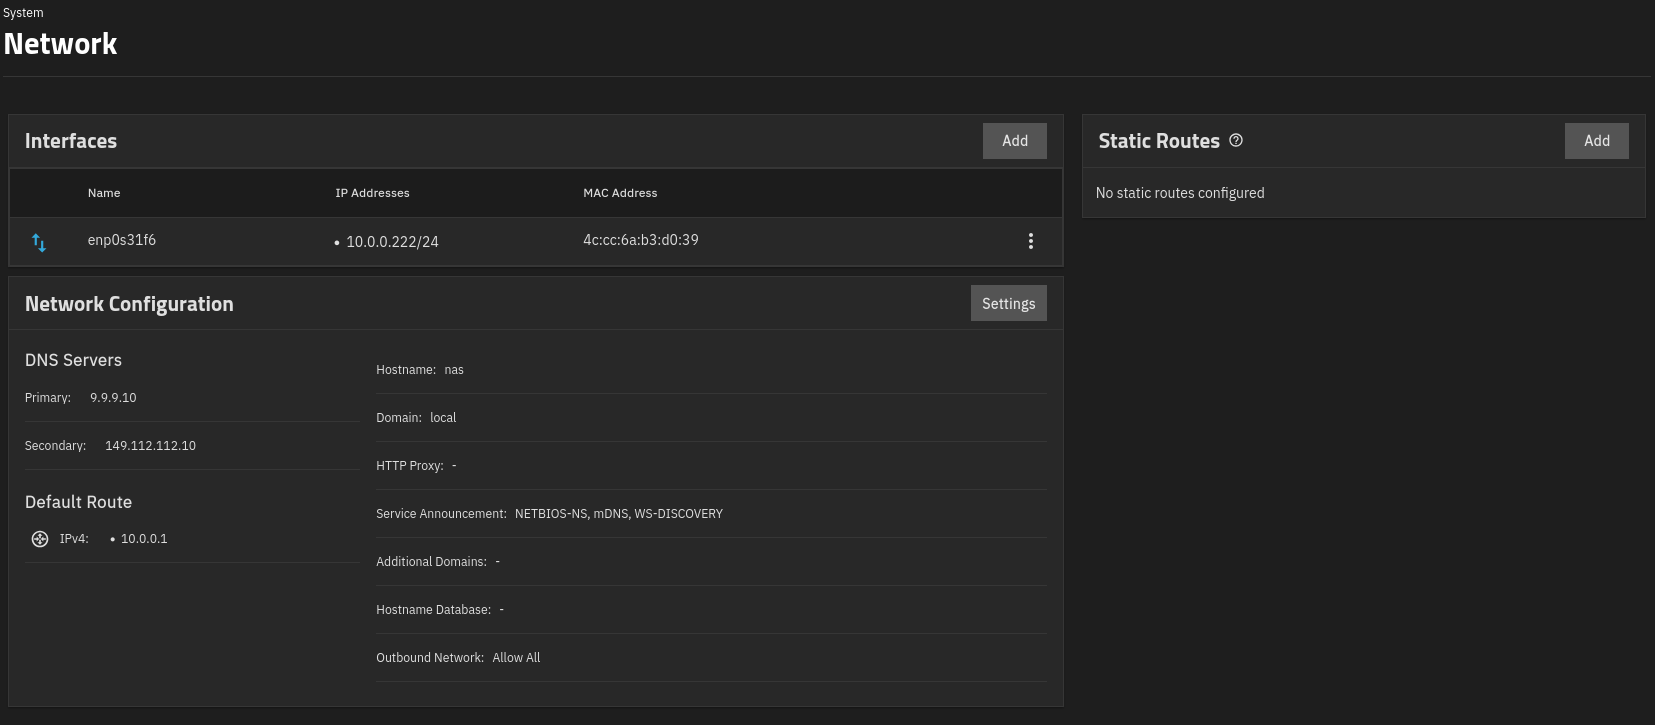This screenshot has width=1655, height=725.
Task: Click the Additional Domains label
Action: point(431,562)
